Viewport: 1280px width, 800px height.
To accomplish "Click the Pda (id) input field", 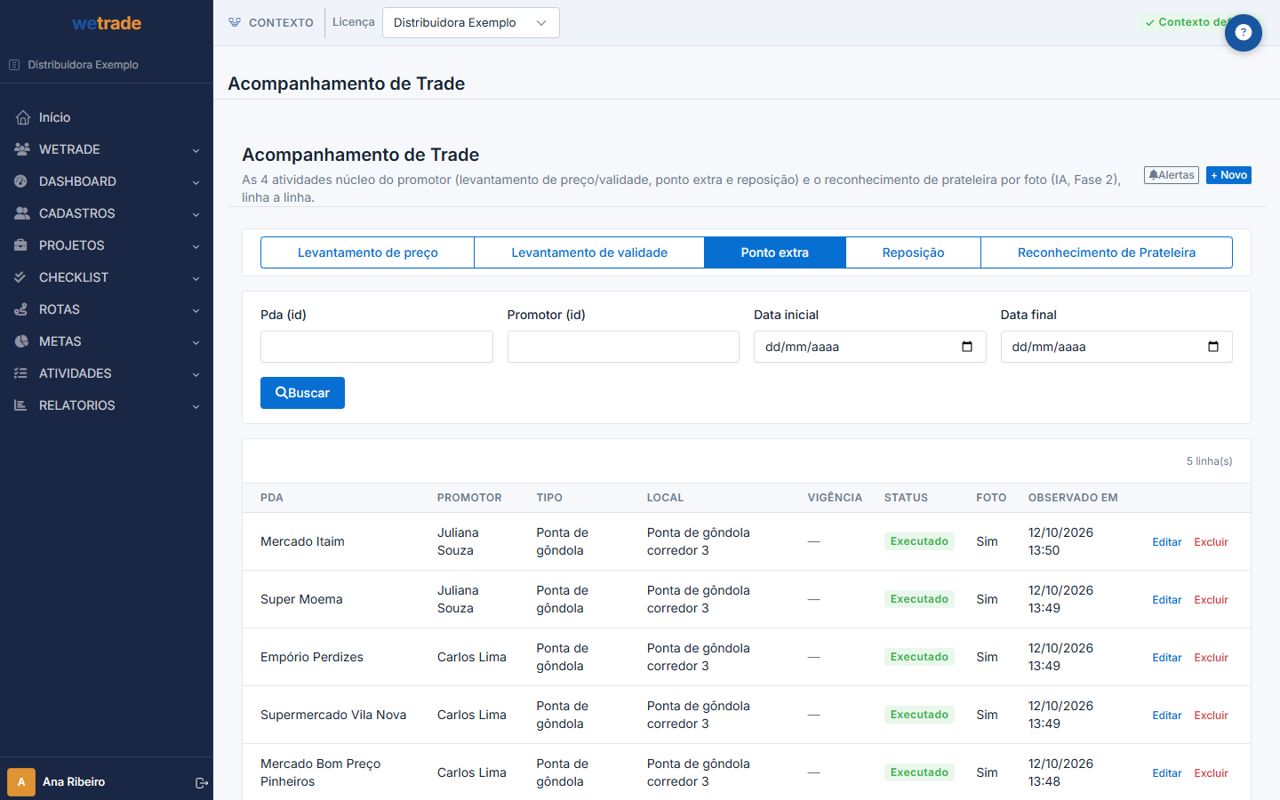I will point(376,347).
